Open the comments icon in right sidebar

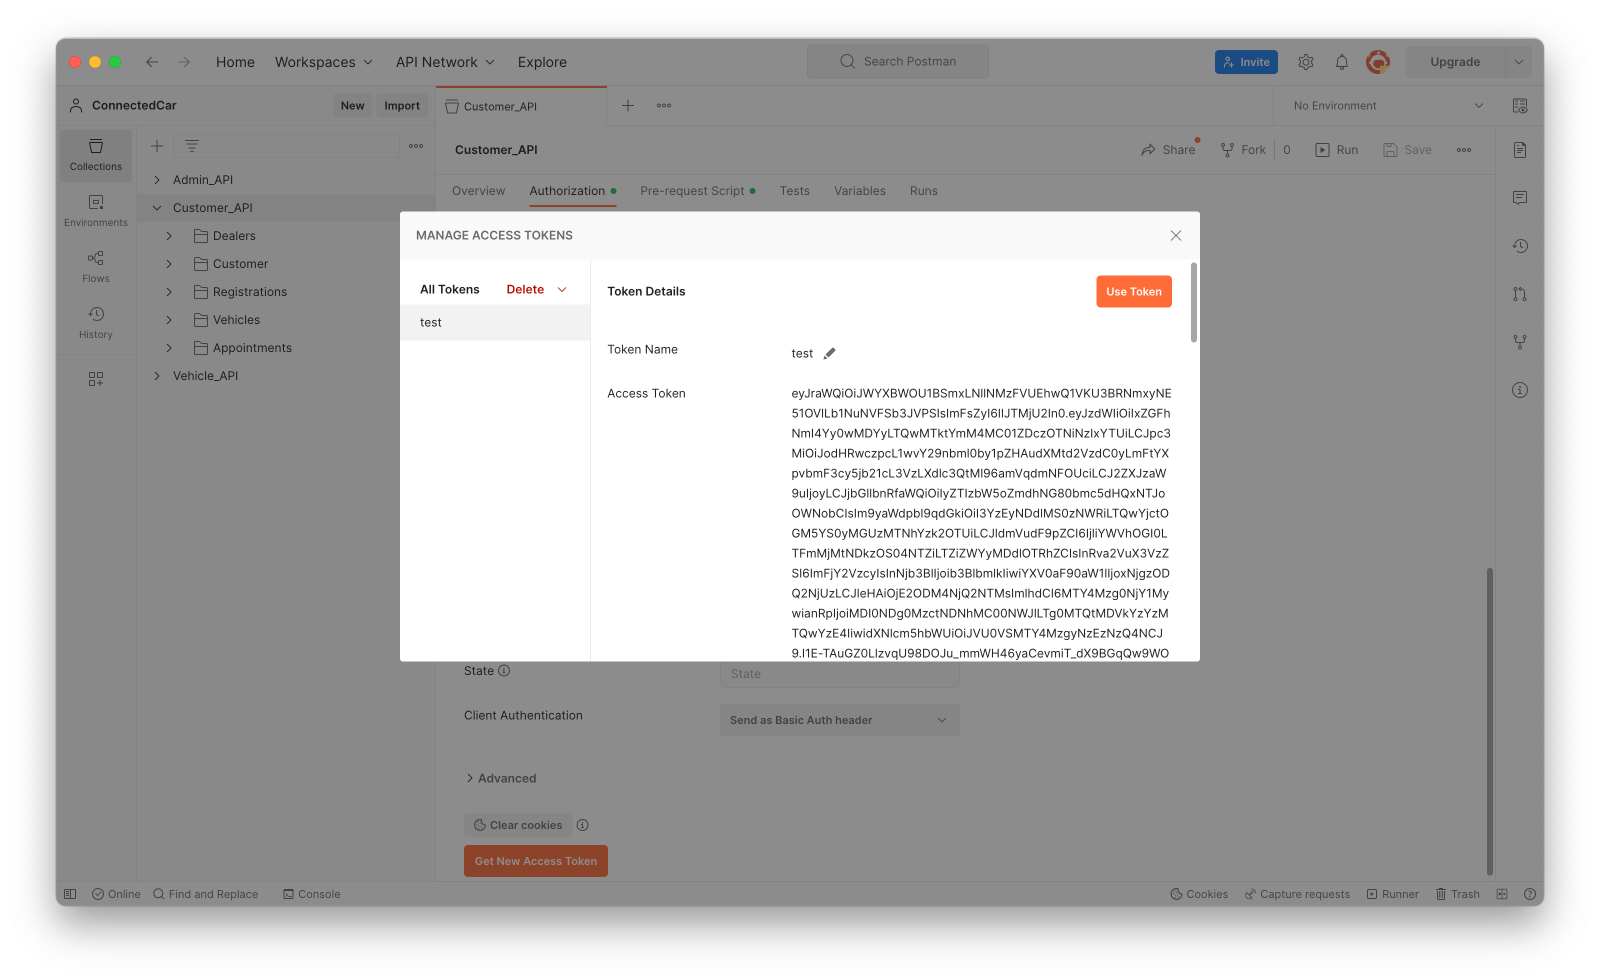click(1520, 198)
